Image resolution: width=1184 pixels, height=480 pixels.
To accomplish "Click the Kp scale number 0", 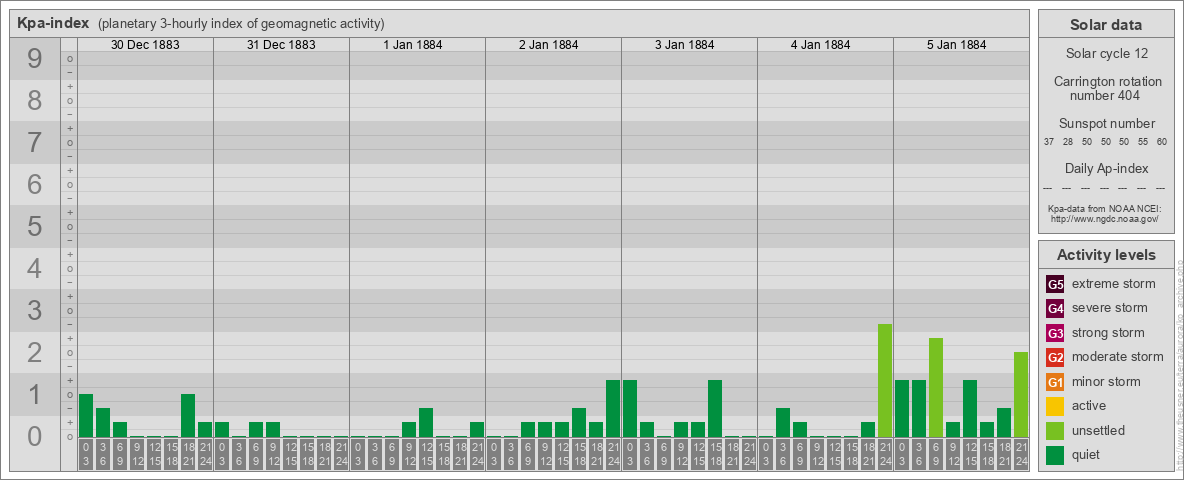I will [x=35, y=435].
